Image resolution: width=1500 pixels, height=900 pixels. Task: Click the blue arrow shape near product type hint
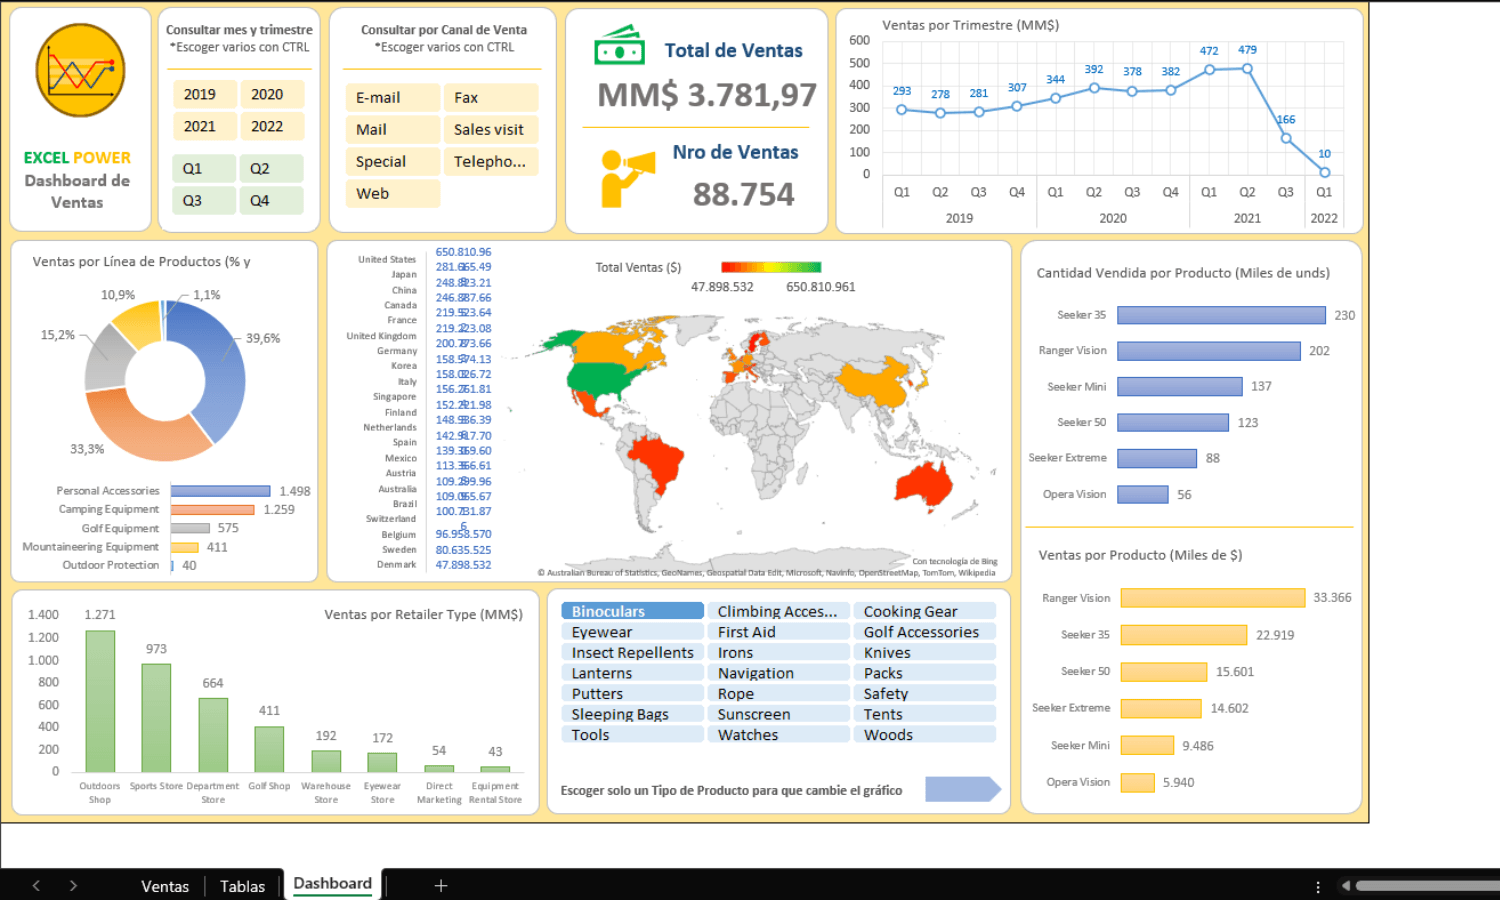coord(963,789)
